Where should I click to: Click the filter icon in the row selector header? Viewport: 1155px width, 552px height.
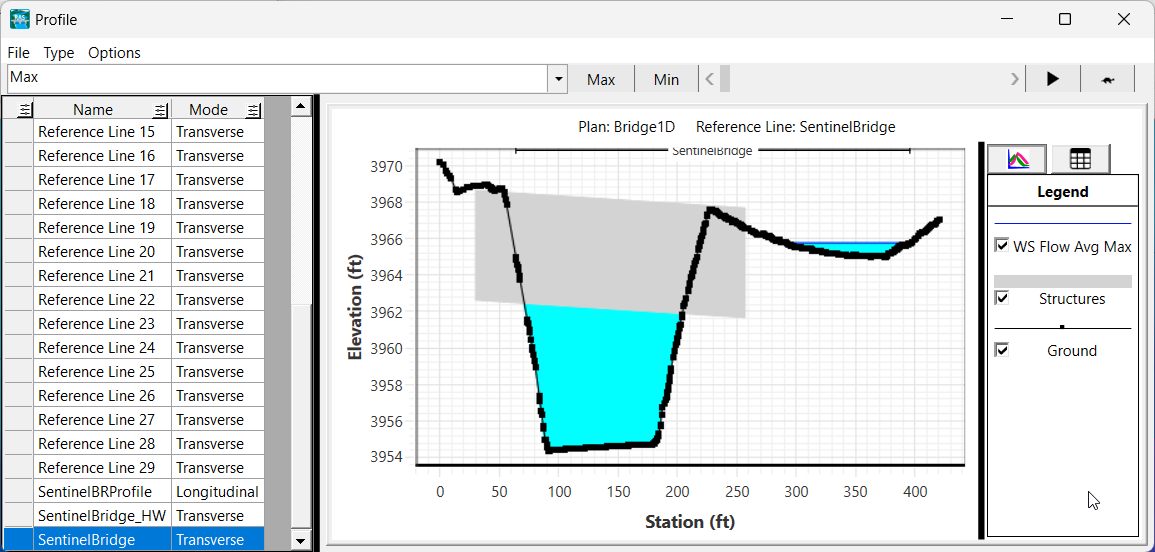point(25,110)
